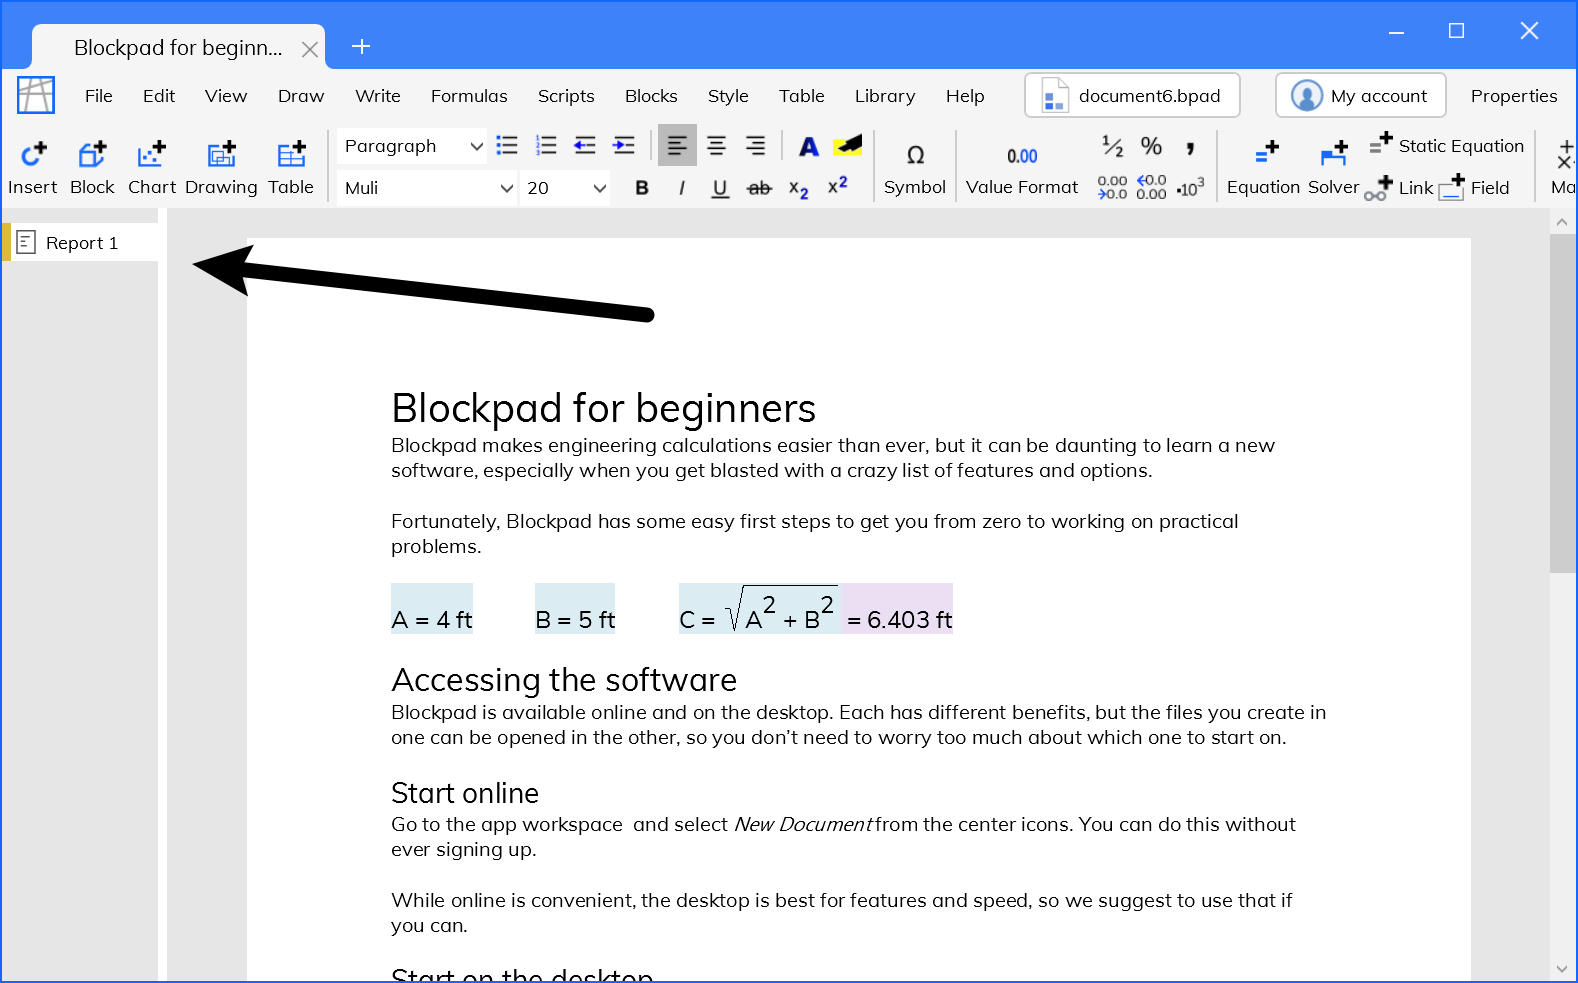Click the scrollbar down arrow
Screen dimensions: 1578x983
(x=1562, y=968)
